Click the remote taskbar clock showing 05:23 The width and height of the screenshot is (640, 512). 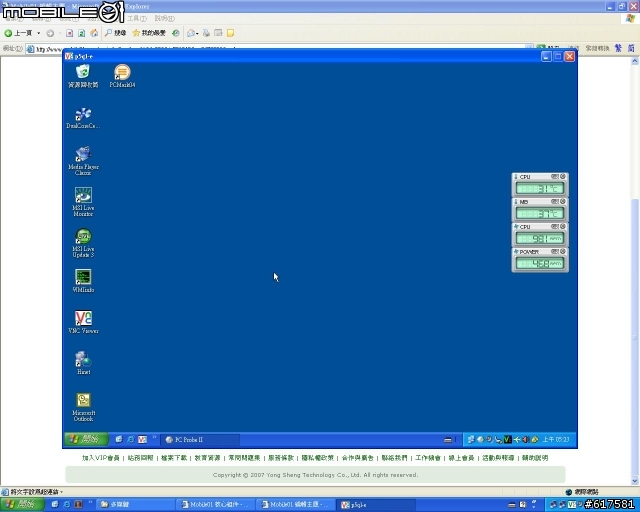tap(556, 439)
